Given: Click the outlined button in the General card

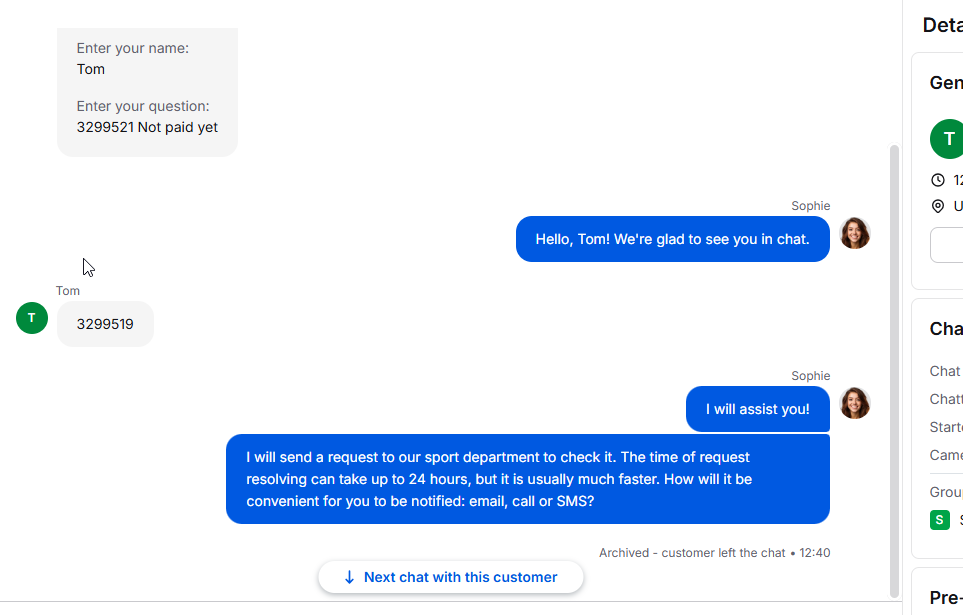Looking at the screenshot, I should pos(947,245).
